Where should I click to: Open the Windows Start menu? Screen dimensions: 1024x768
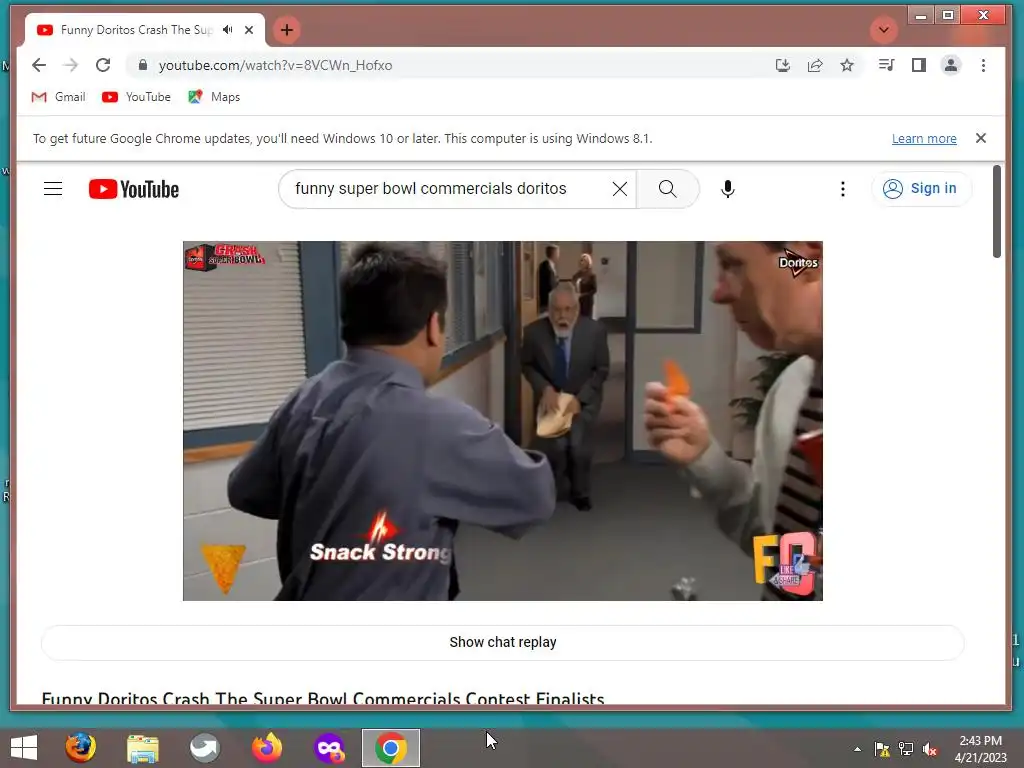point(24,748)
